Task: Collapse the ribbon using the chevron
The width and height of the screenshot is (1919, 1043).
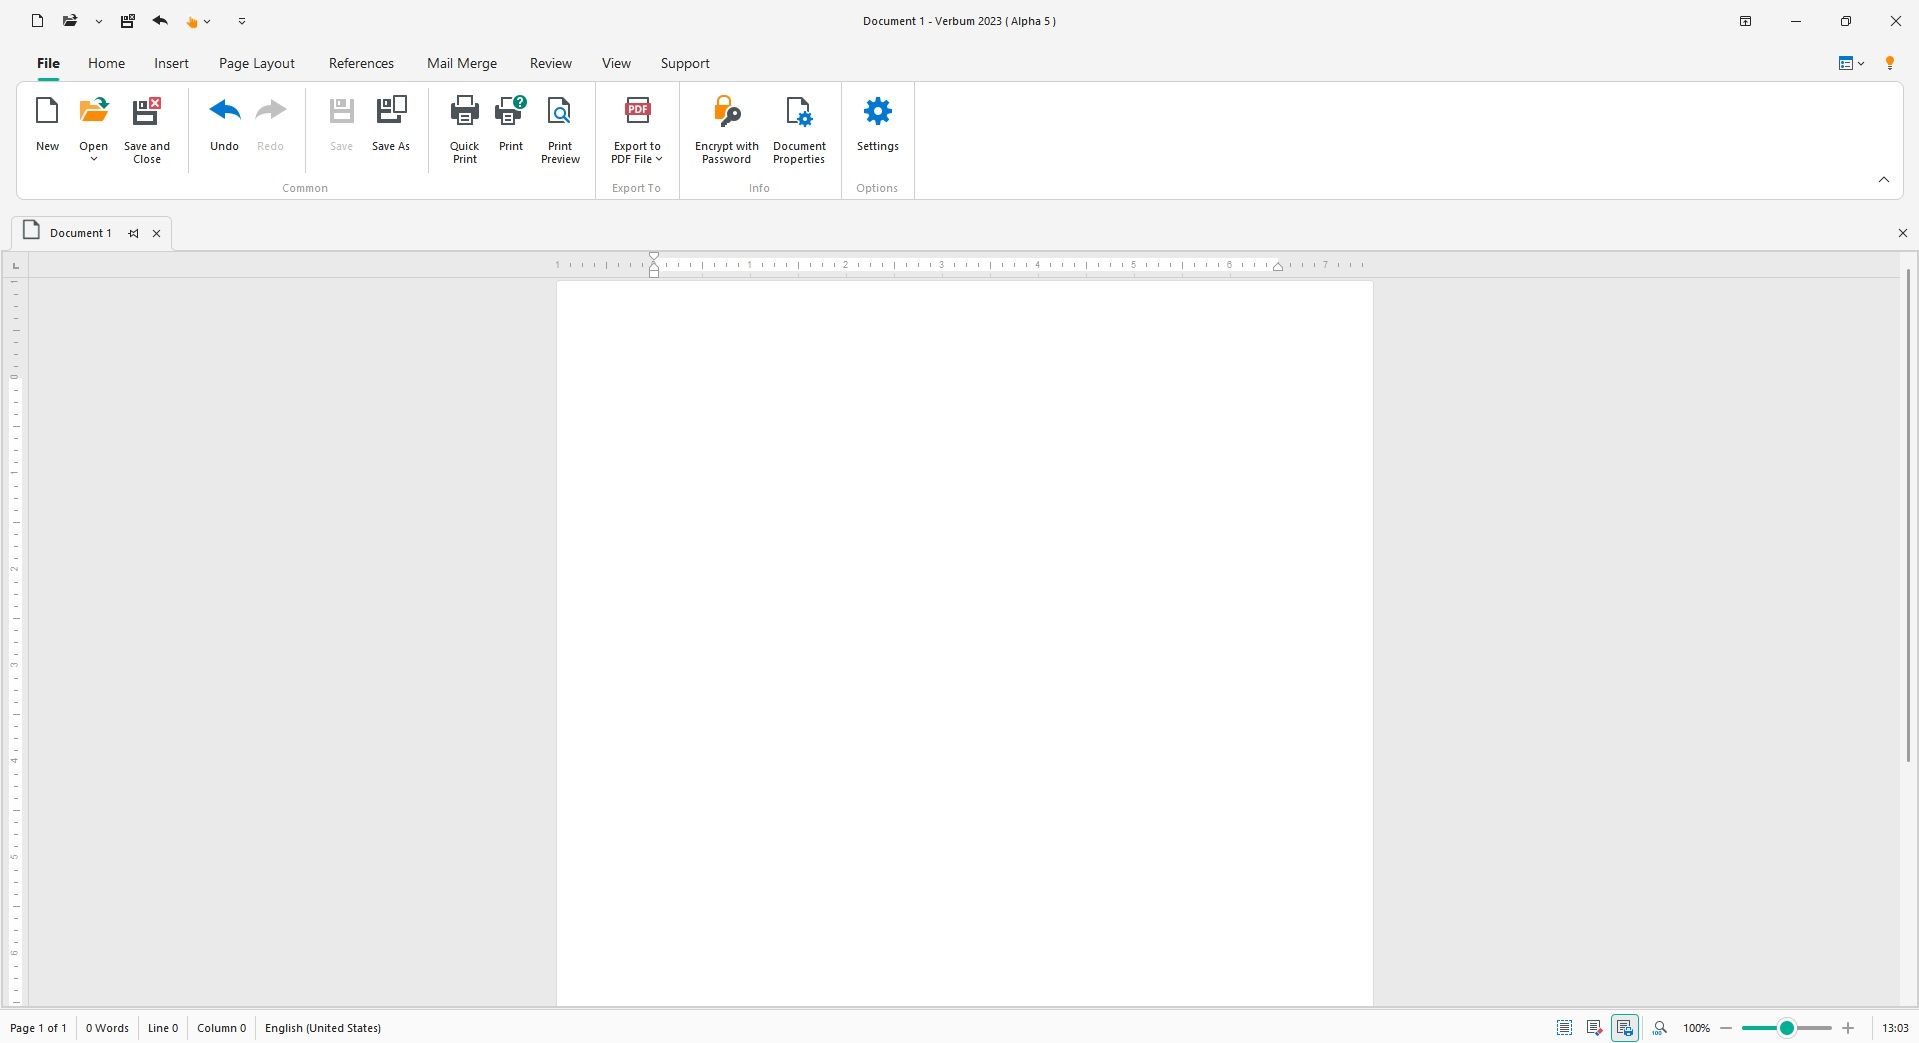Action: tap(1883, 179)
